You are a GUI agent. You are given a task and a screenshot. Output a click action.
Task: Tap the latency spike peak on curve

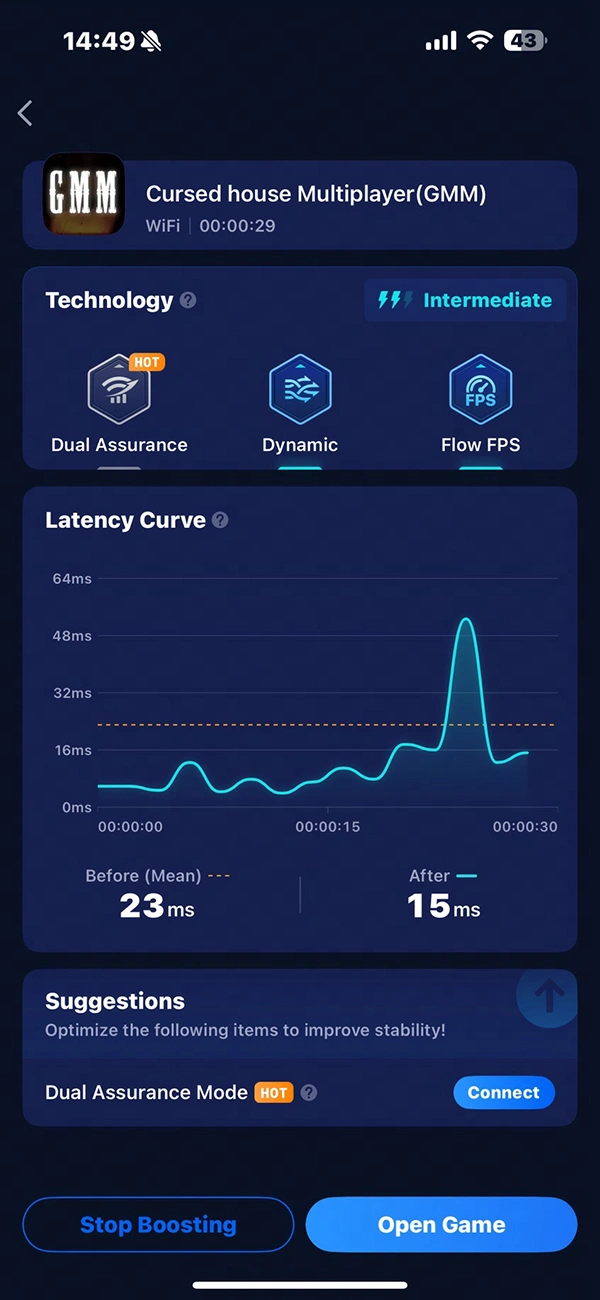(465, 621)
